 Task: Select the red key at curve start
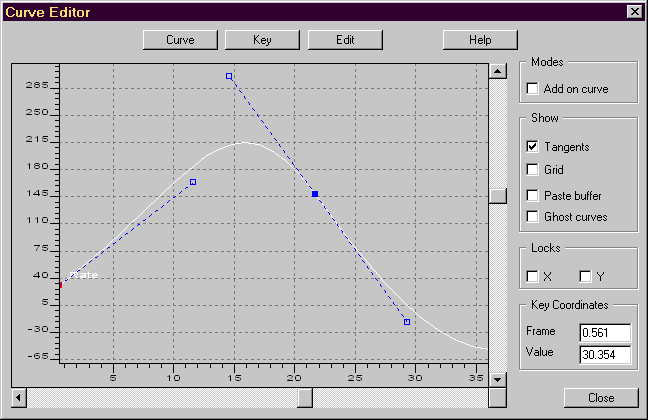tap(61, 285)
